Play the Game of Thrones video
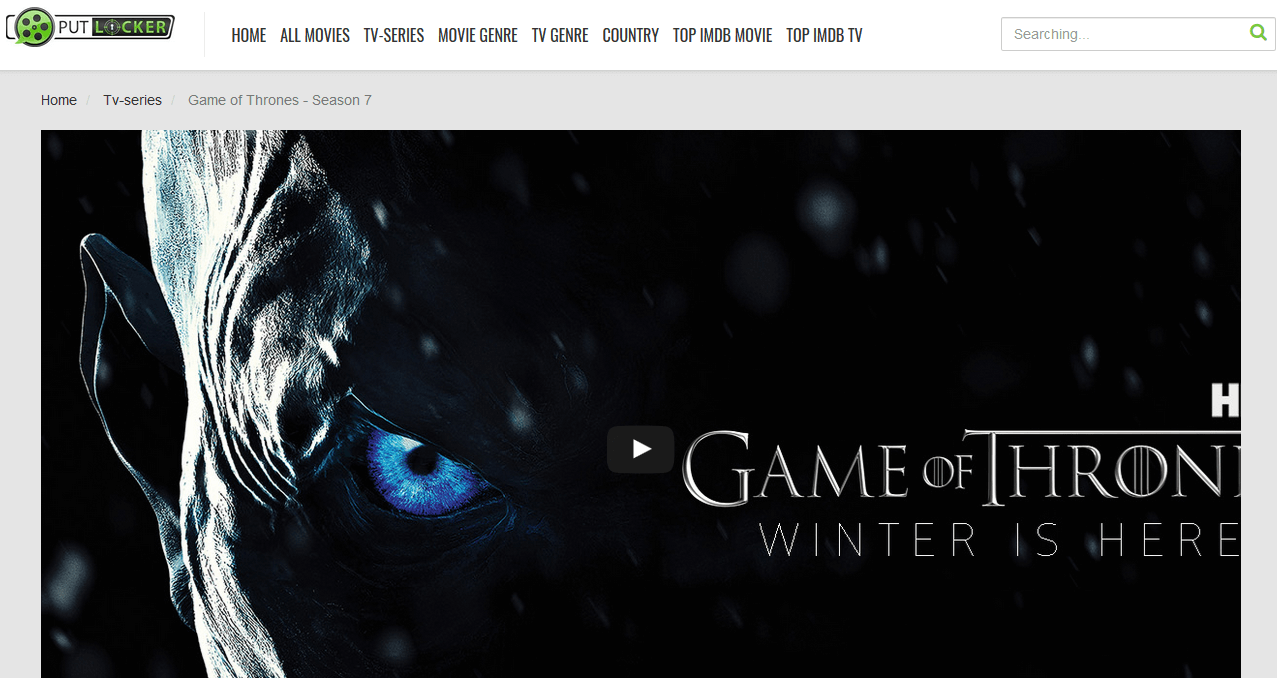 (x=640, y=449)
